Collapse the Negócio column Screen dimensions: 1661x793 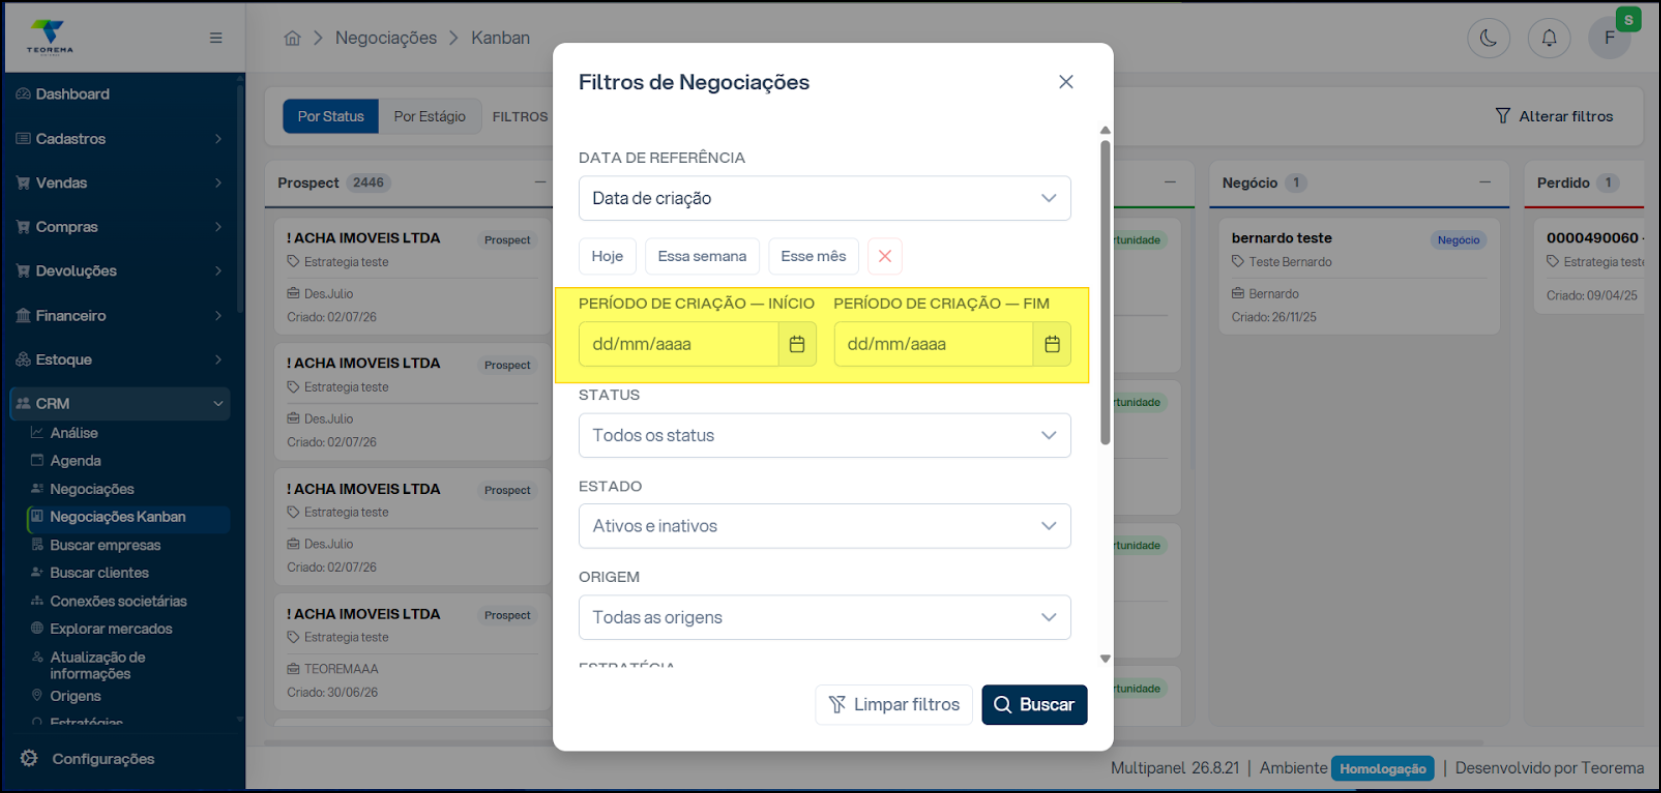1485,182
